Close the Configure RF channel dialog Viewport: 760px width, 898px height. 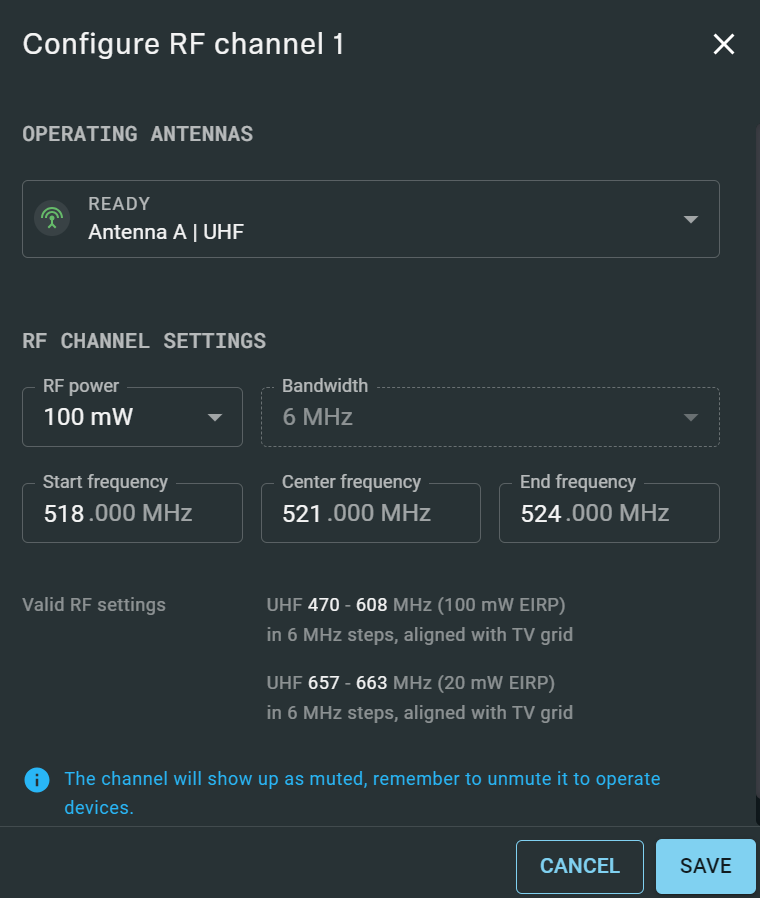point(723,44)
